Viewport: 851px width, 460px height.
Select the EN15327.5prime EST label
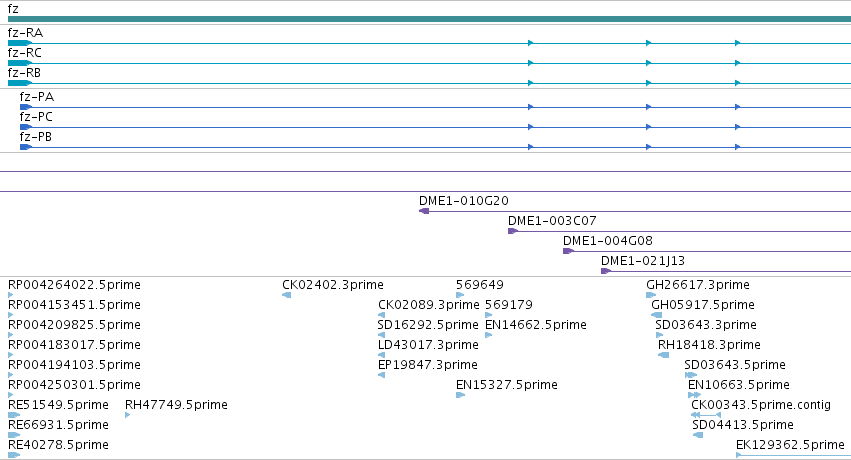(507, 385)
